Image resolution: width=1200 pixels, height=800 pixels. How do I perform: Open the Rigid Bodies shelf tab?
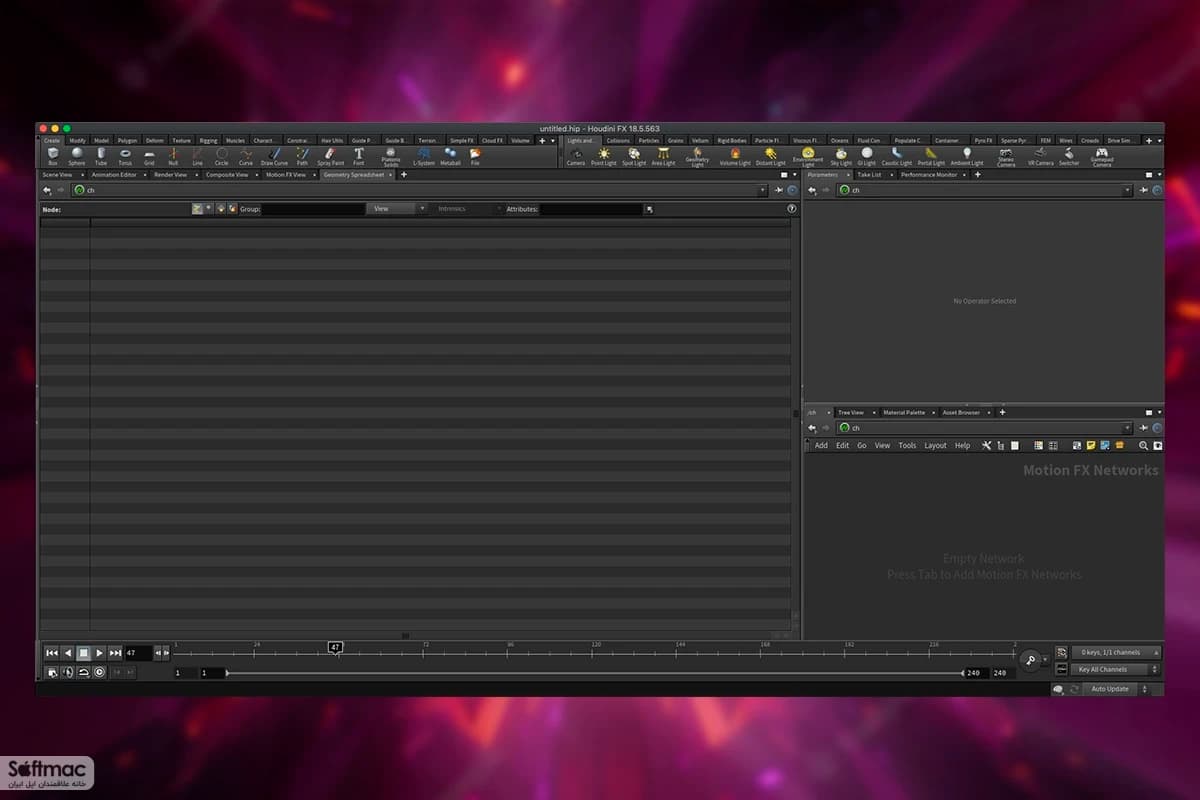coord(732,141)
